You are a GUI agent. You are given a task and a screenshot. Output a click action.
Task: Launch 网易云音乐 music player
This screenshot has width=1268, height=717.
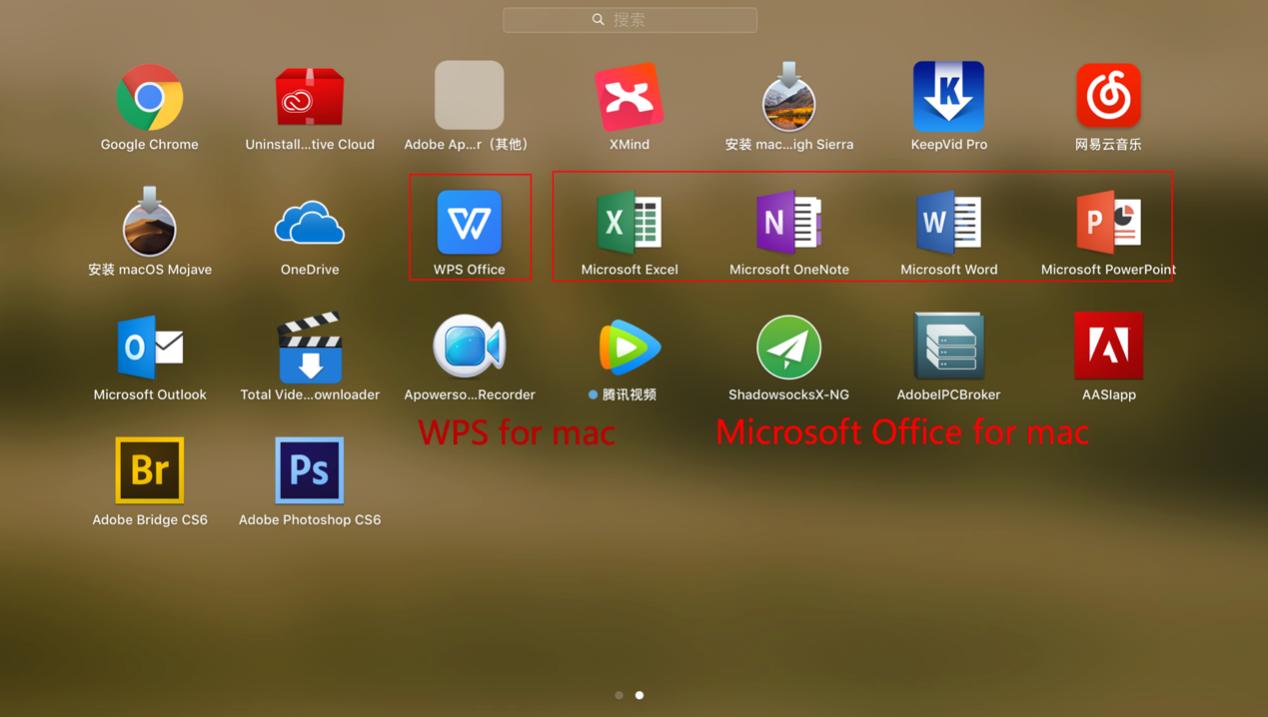click(1108, 95)
